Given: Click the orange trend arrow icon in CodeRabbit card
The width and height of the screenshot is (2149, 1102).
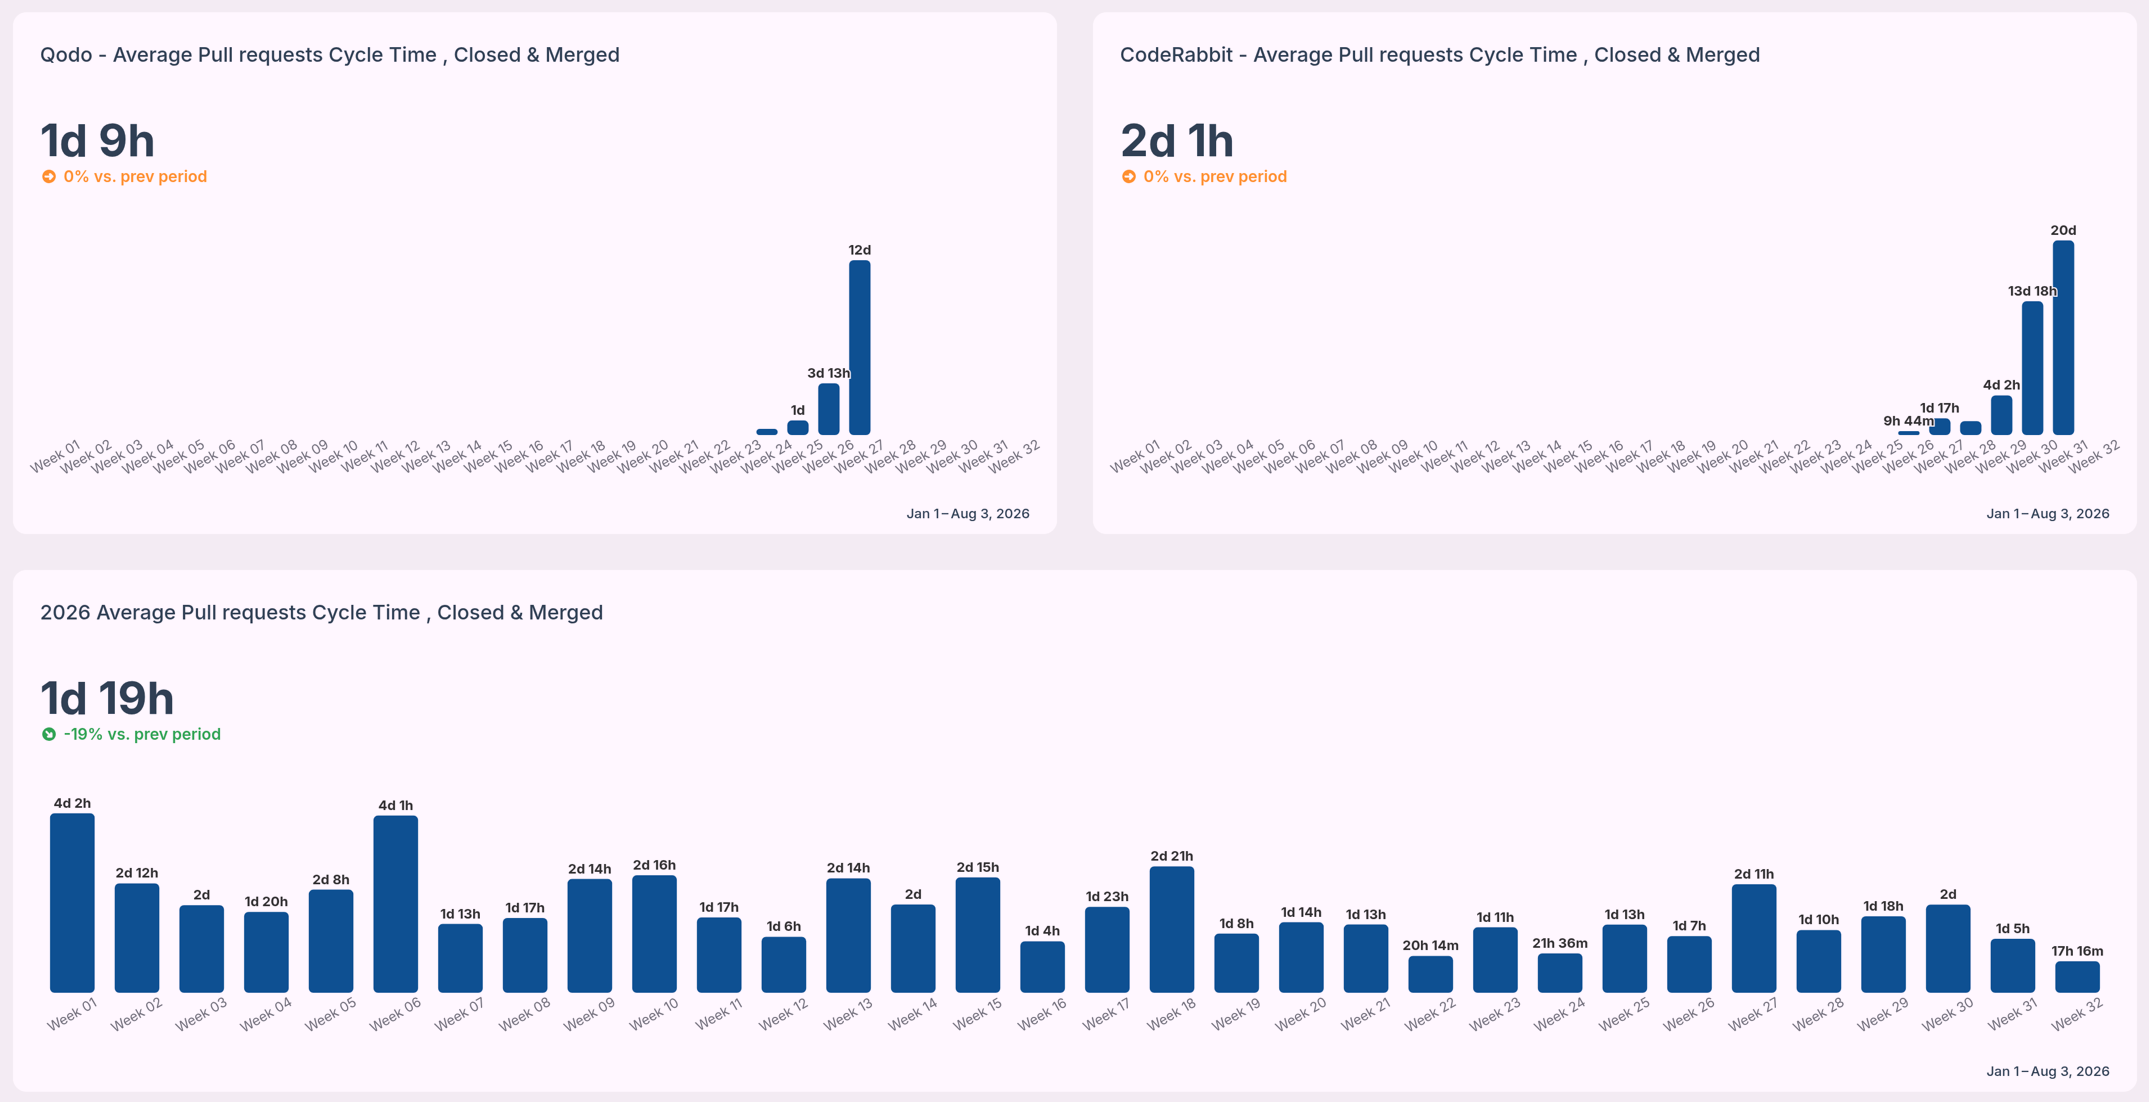Looking at the screenshot, I should click(1128, 177).
